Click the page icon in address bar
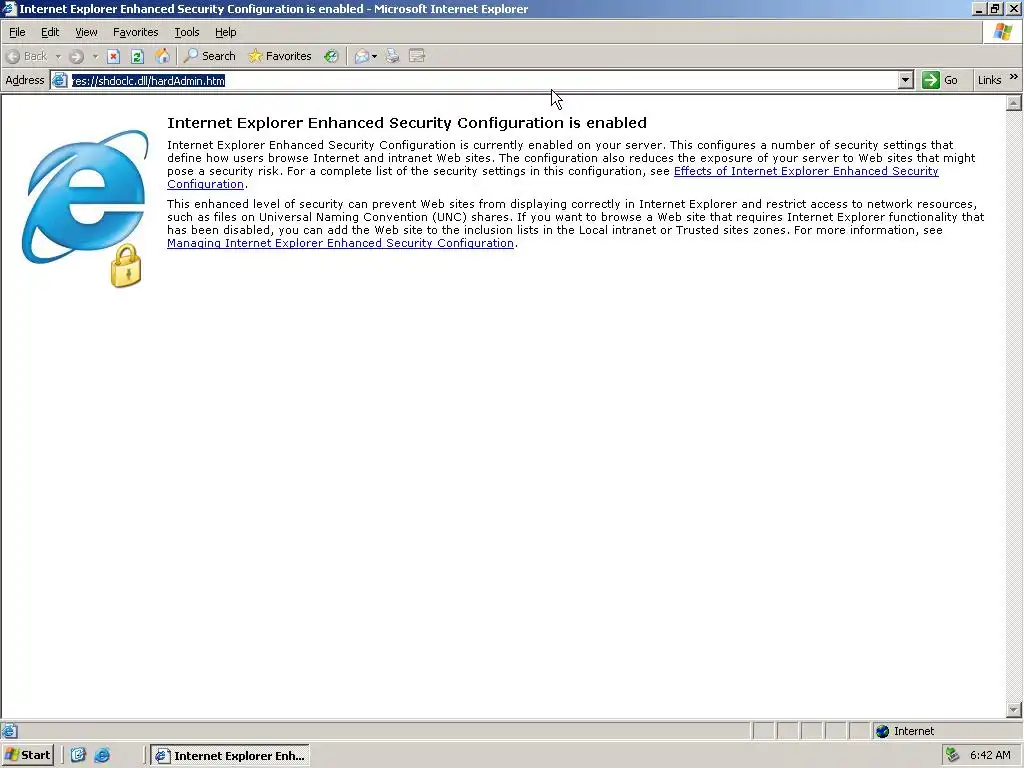Screen dimensions: 1024x768 click(59, 80)
